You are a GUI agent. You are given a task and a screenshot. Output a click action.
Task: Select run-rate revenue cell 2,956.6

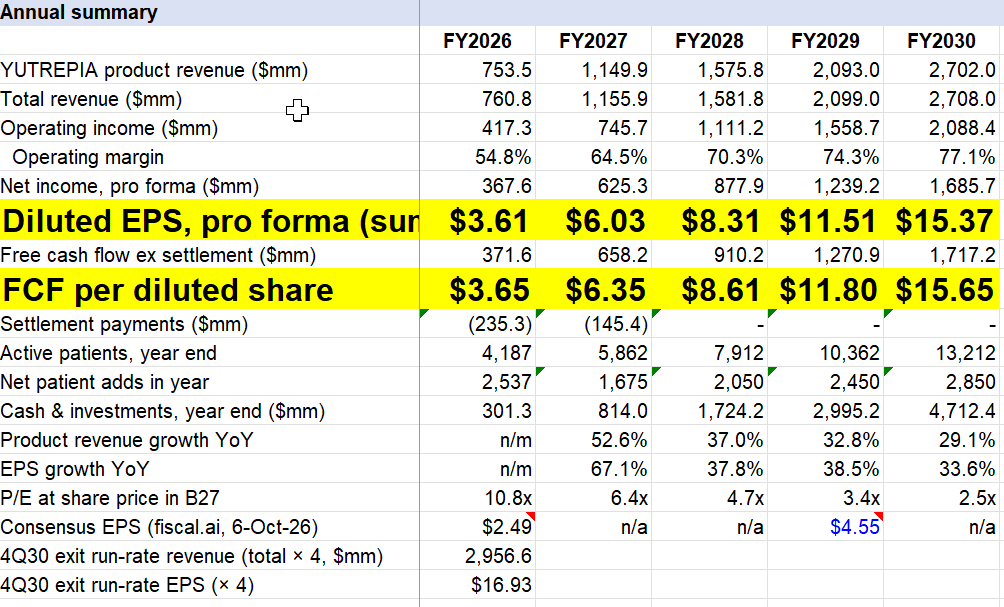coord(478,556)
